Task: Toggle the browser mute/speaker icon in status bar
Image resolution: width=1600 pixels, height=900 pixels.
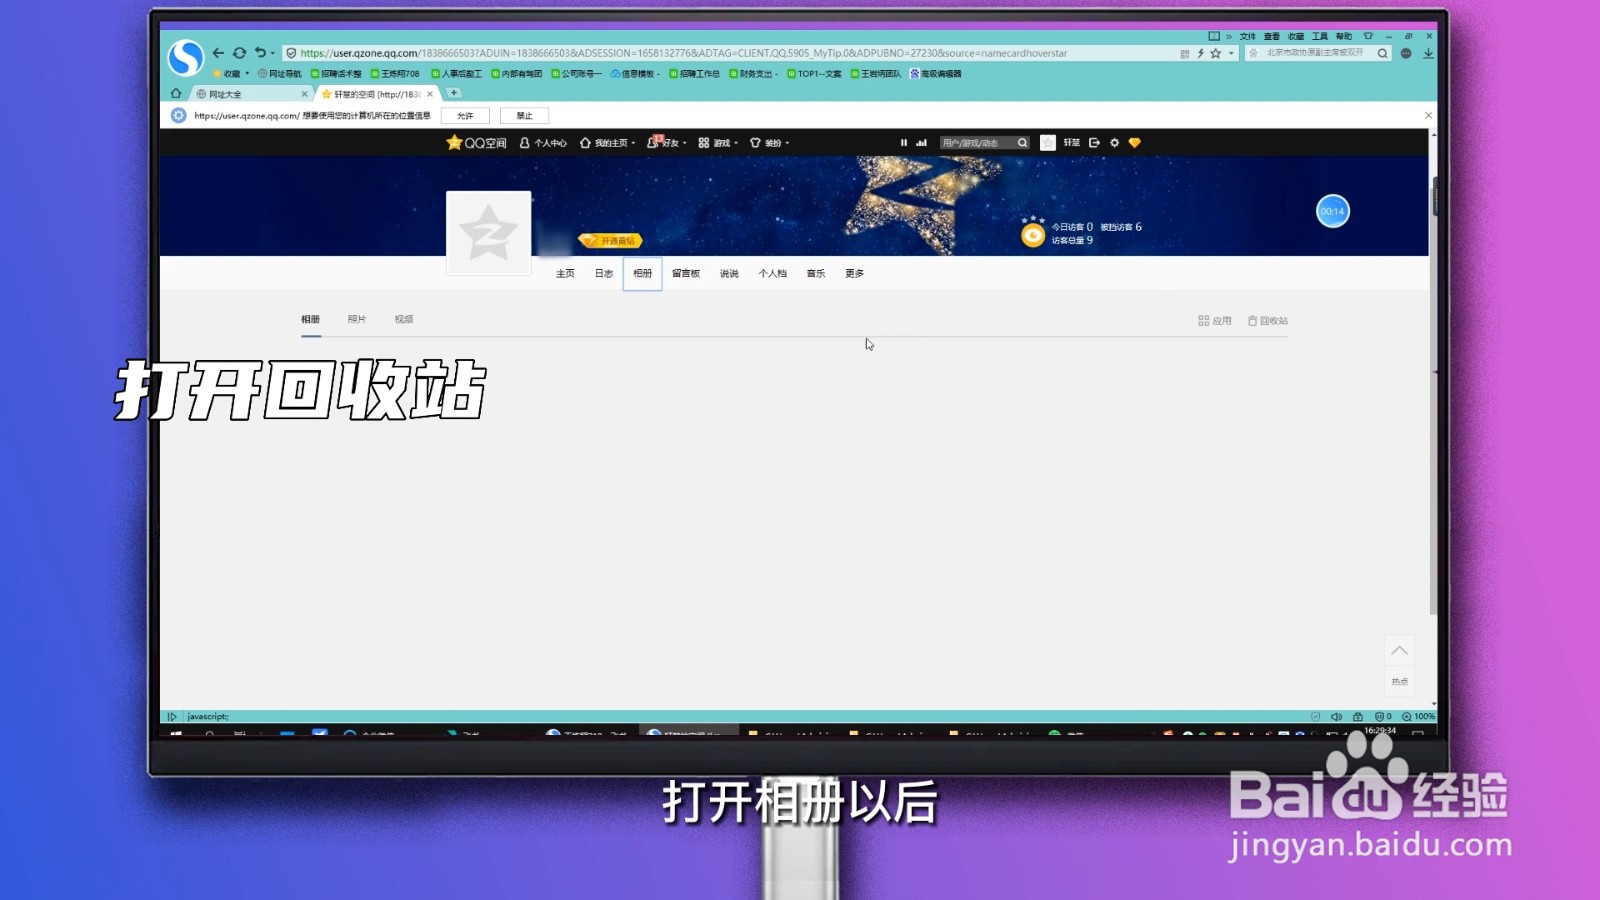Action: [1338, 716]
